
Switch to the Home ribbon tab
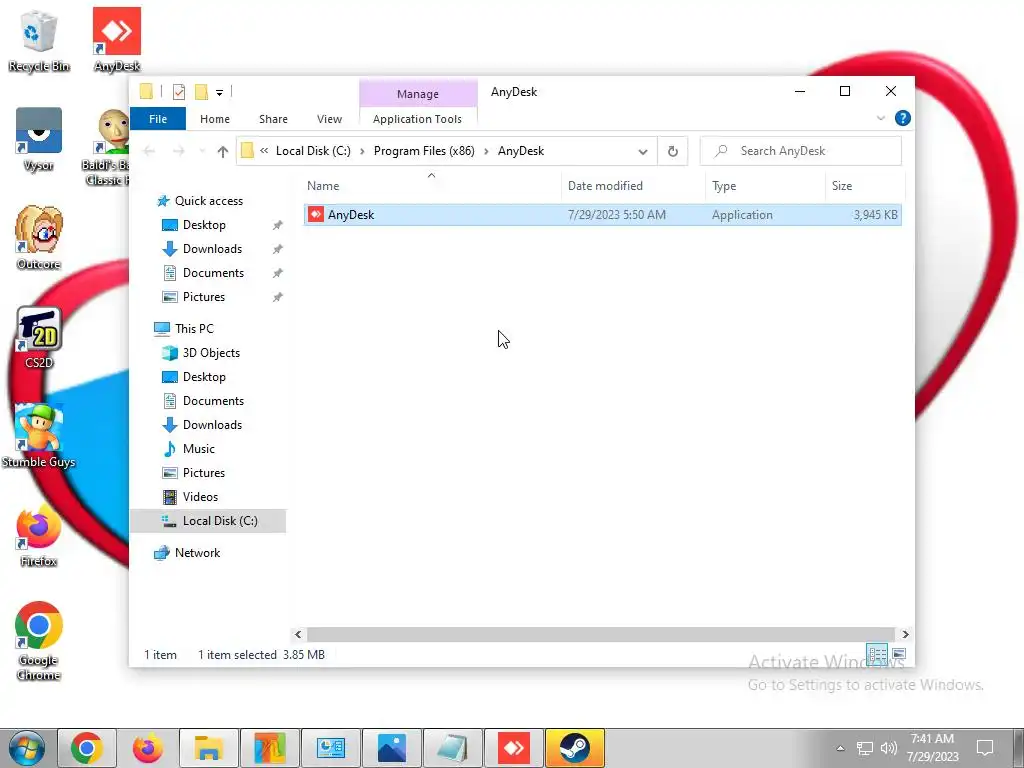point(215,119)
